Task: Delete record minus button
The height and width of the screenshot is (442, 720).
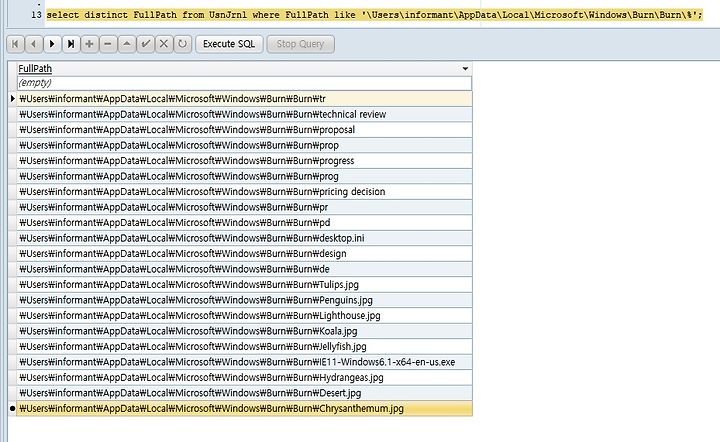Action: click(108, 44)
